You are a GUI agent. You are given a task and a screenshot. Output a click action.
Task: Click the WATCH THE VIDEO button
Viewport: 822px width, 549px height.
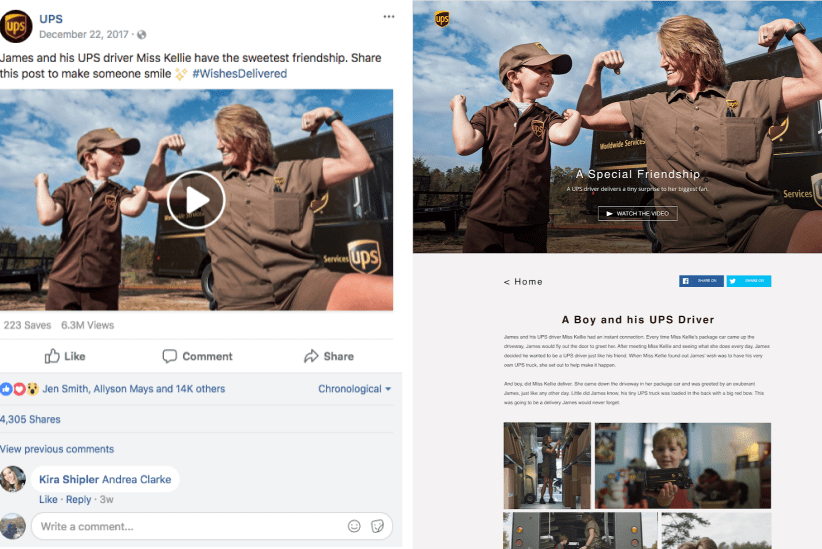coord(637,214)
